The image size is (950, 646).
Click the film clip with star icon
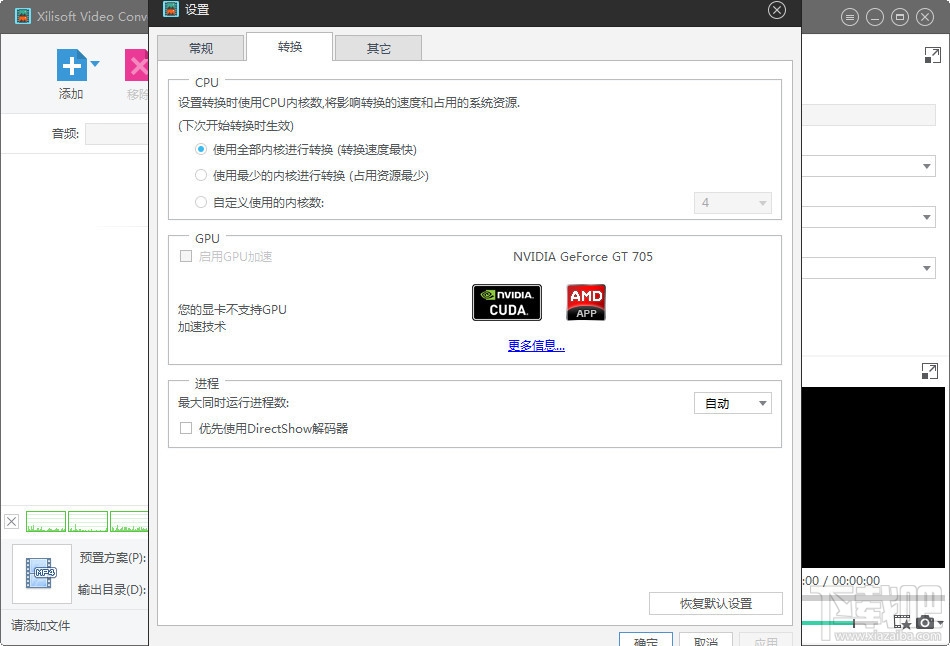(x=903, y=622)
